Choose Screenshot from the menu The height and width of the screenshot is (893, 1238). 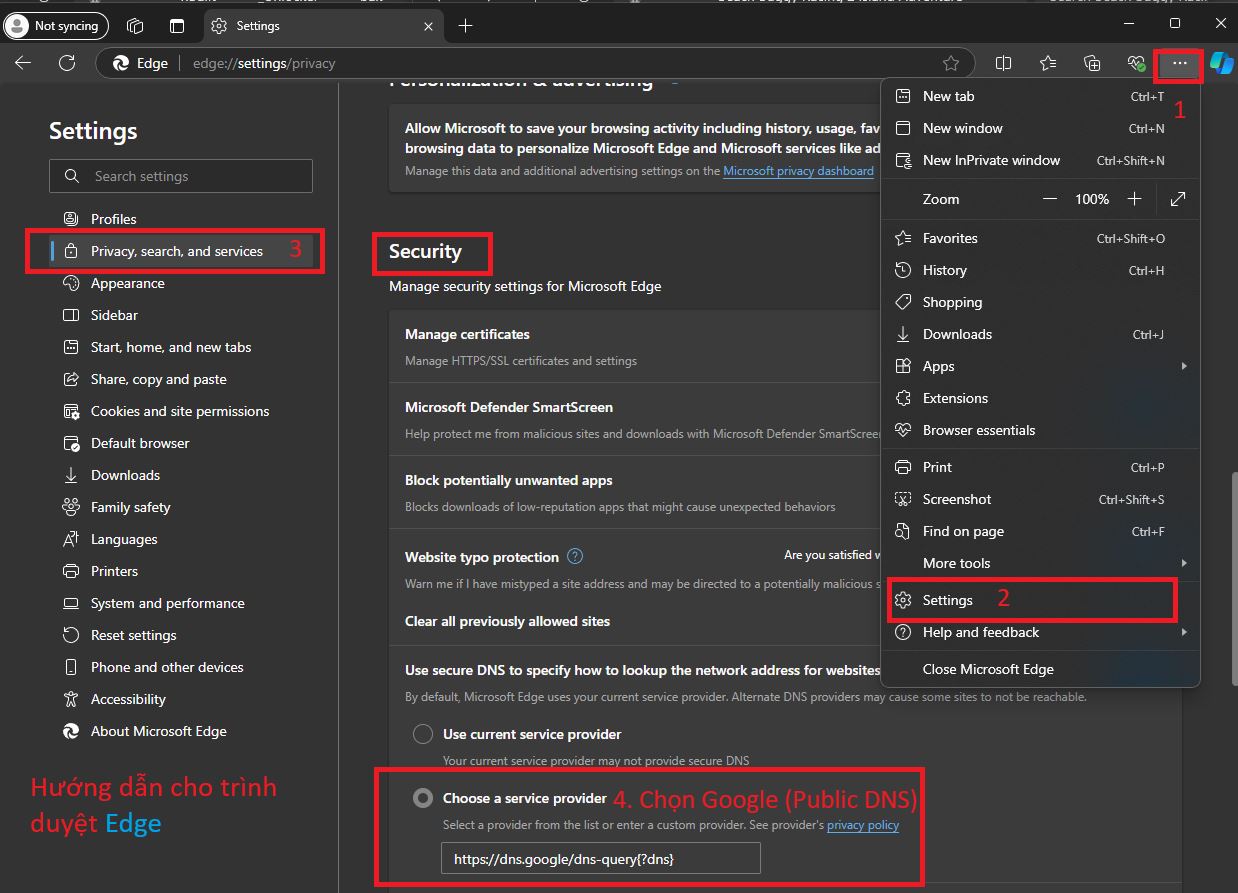(x=1040, y=499)
